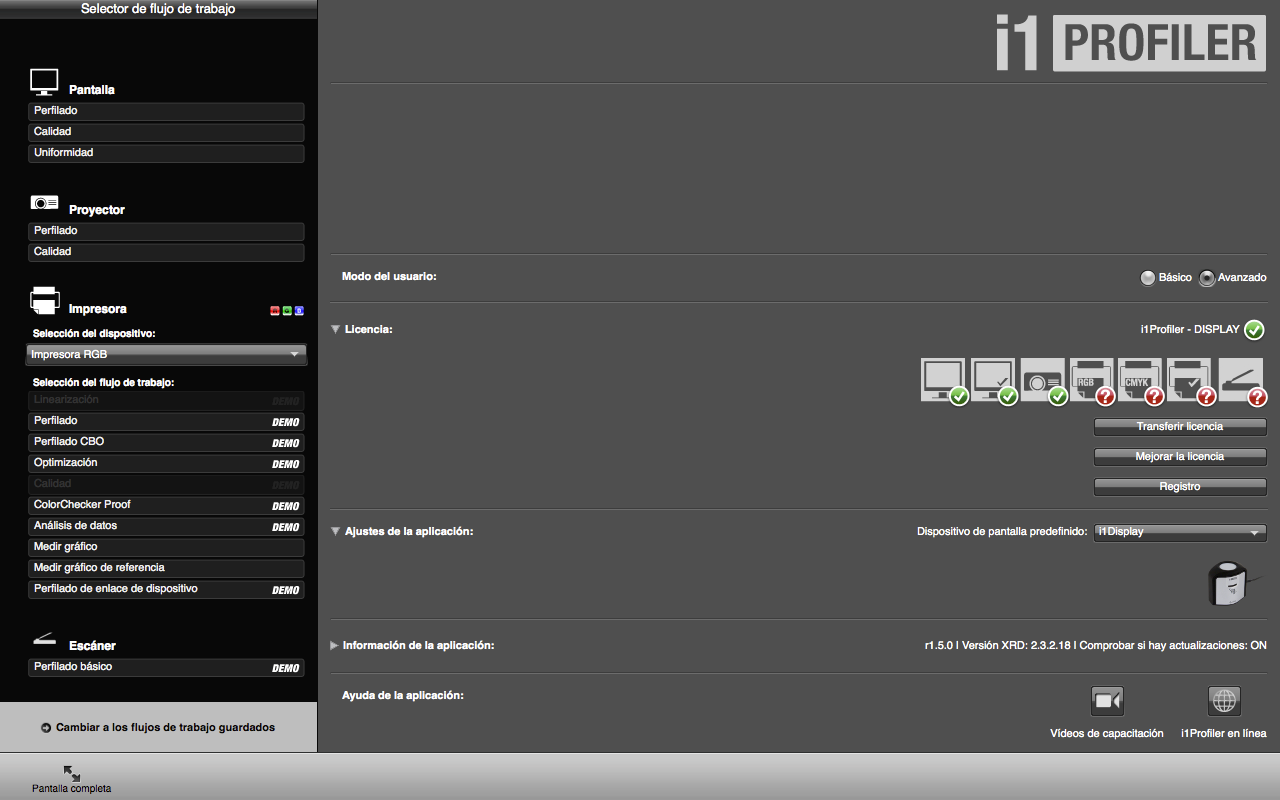Click the i1 PROFILER logo

[x=1130, y=44]
